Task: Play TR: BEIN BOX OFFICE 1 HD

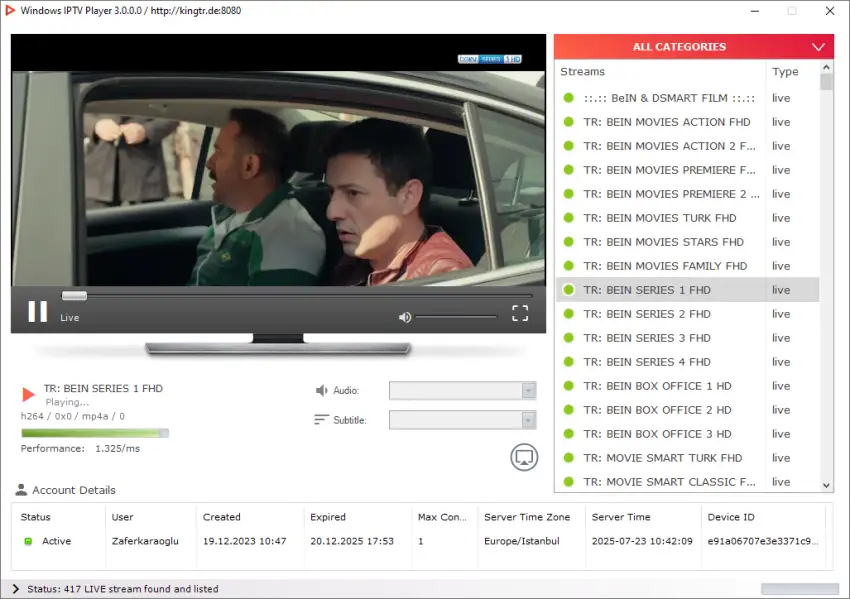Action: point(687,386)
